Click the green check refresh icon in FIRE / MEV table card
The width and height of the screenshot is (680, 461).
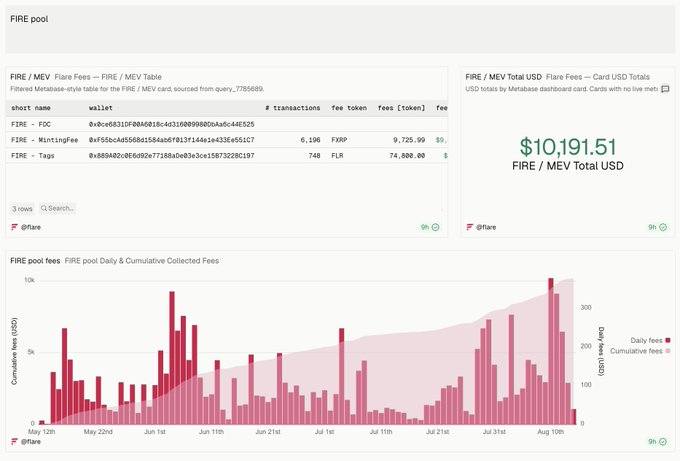tap(435, 227)
